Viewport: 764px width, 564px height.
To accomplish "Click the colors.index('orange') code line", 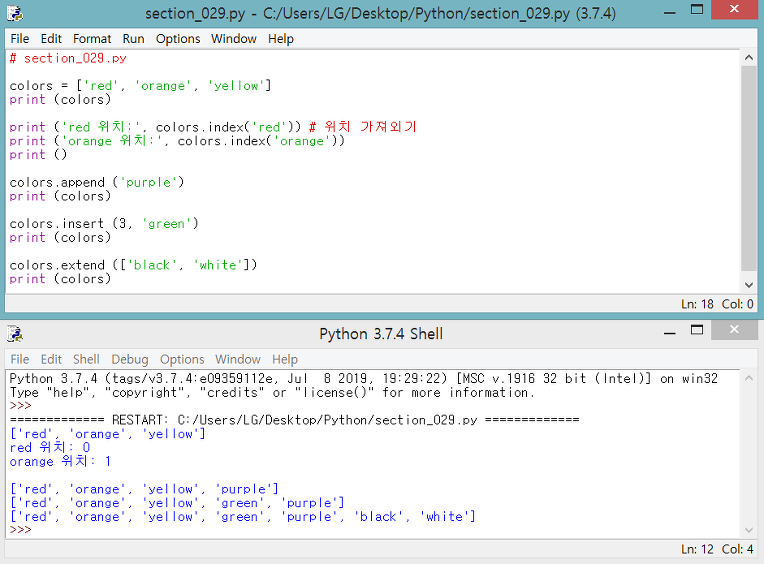I will click(x=177, y=141).
